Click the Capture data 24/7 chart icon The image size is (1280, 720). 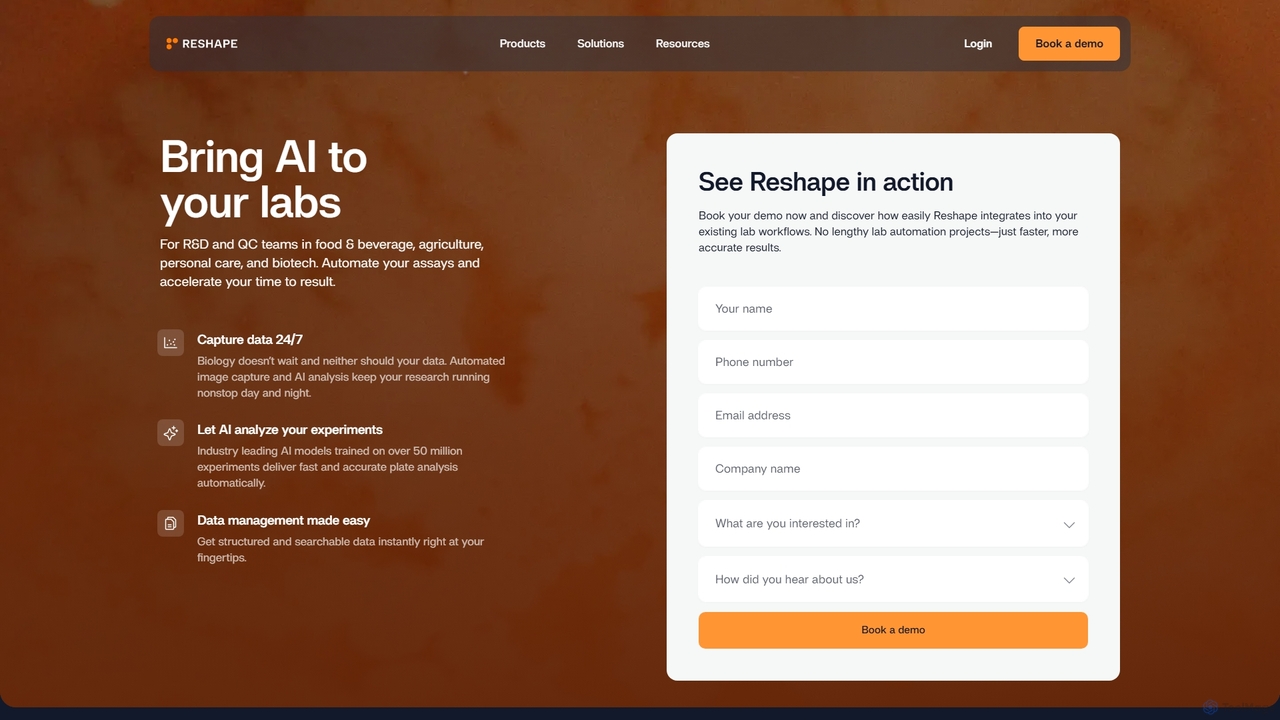171,343
